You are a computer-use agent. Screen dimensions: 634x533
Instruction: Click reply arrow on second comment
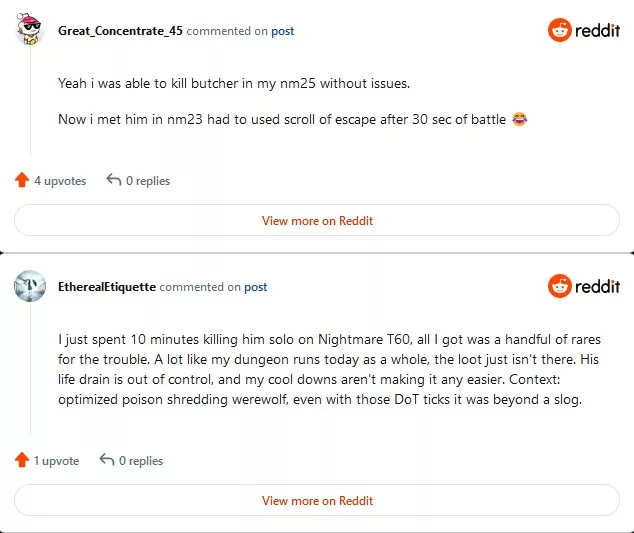pos(107,459)
